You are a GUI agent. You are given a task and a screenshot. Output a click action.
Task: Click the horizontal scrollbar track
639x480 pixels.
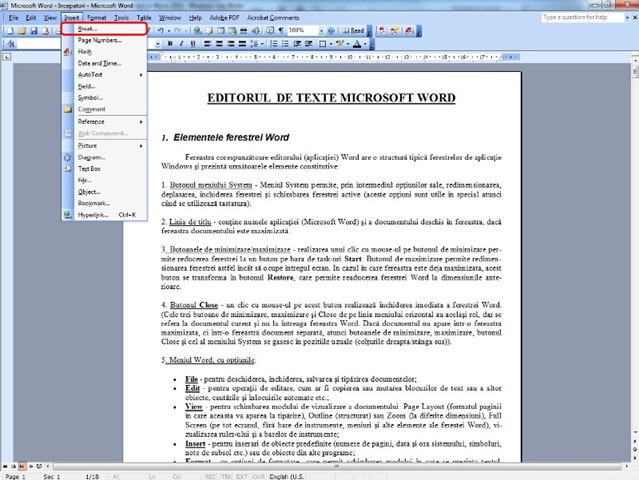[337, 466]
